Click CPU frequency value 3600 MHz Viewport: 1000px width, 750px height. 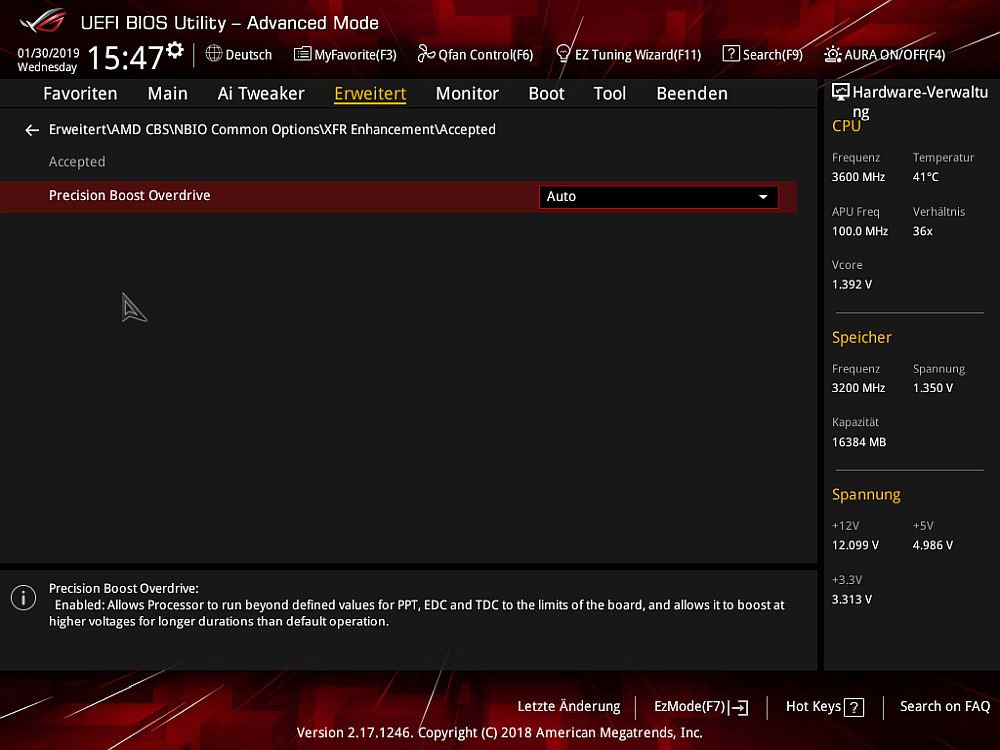[x=858, y=177]
